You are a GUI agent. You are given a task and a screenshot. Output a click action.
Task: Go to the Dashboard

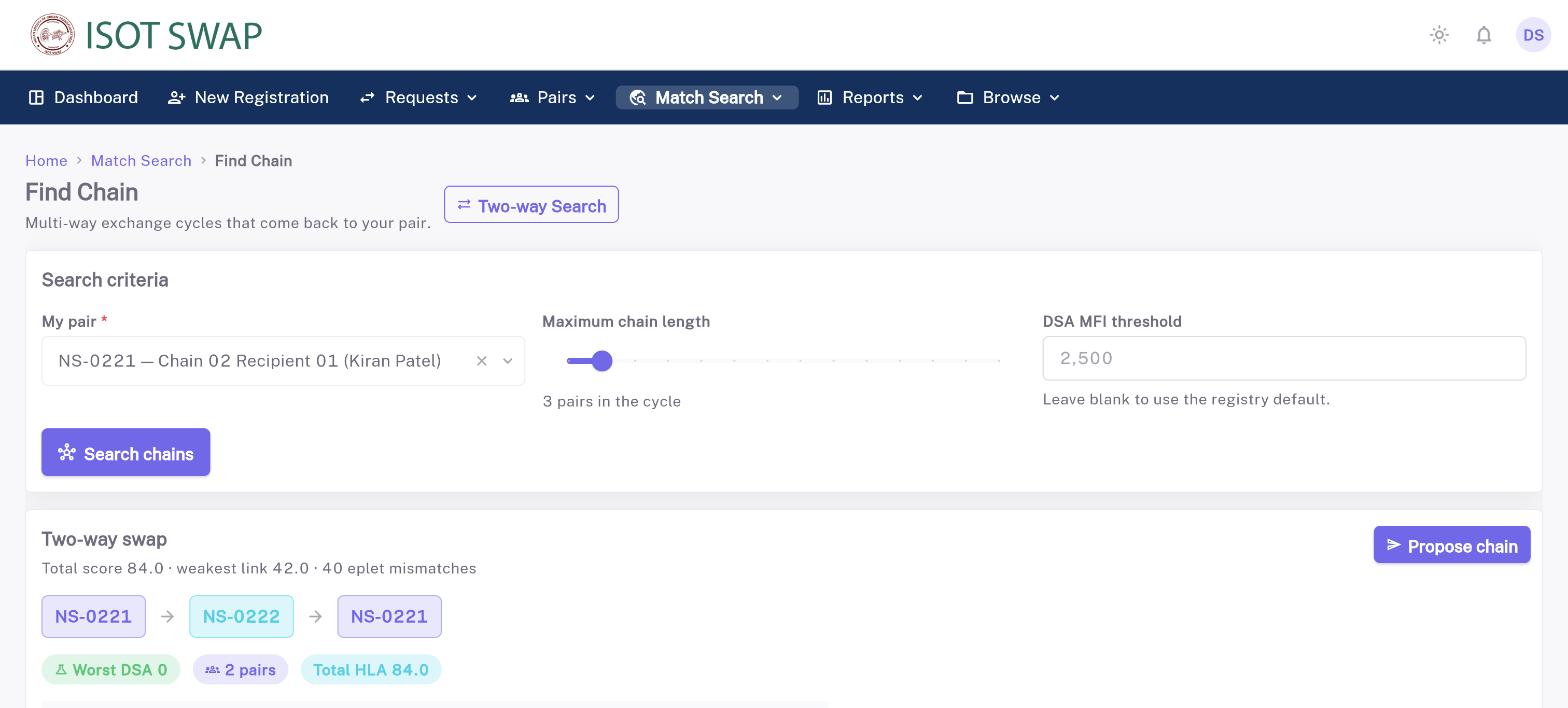pyautogui.click(x=83, y=97)
